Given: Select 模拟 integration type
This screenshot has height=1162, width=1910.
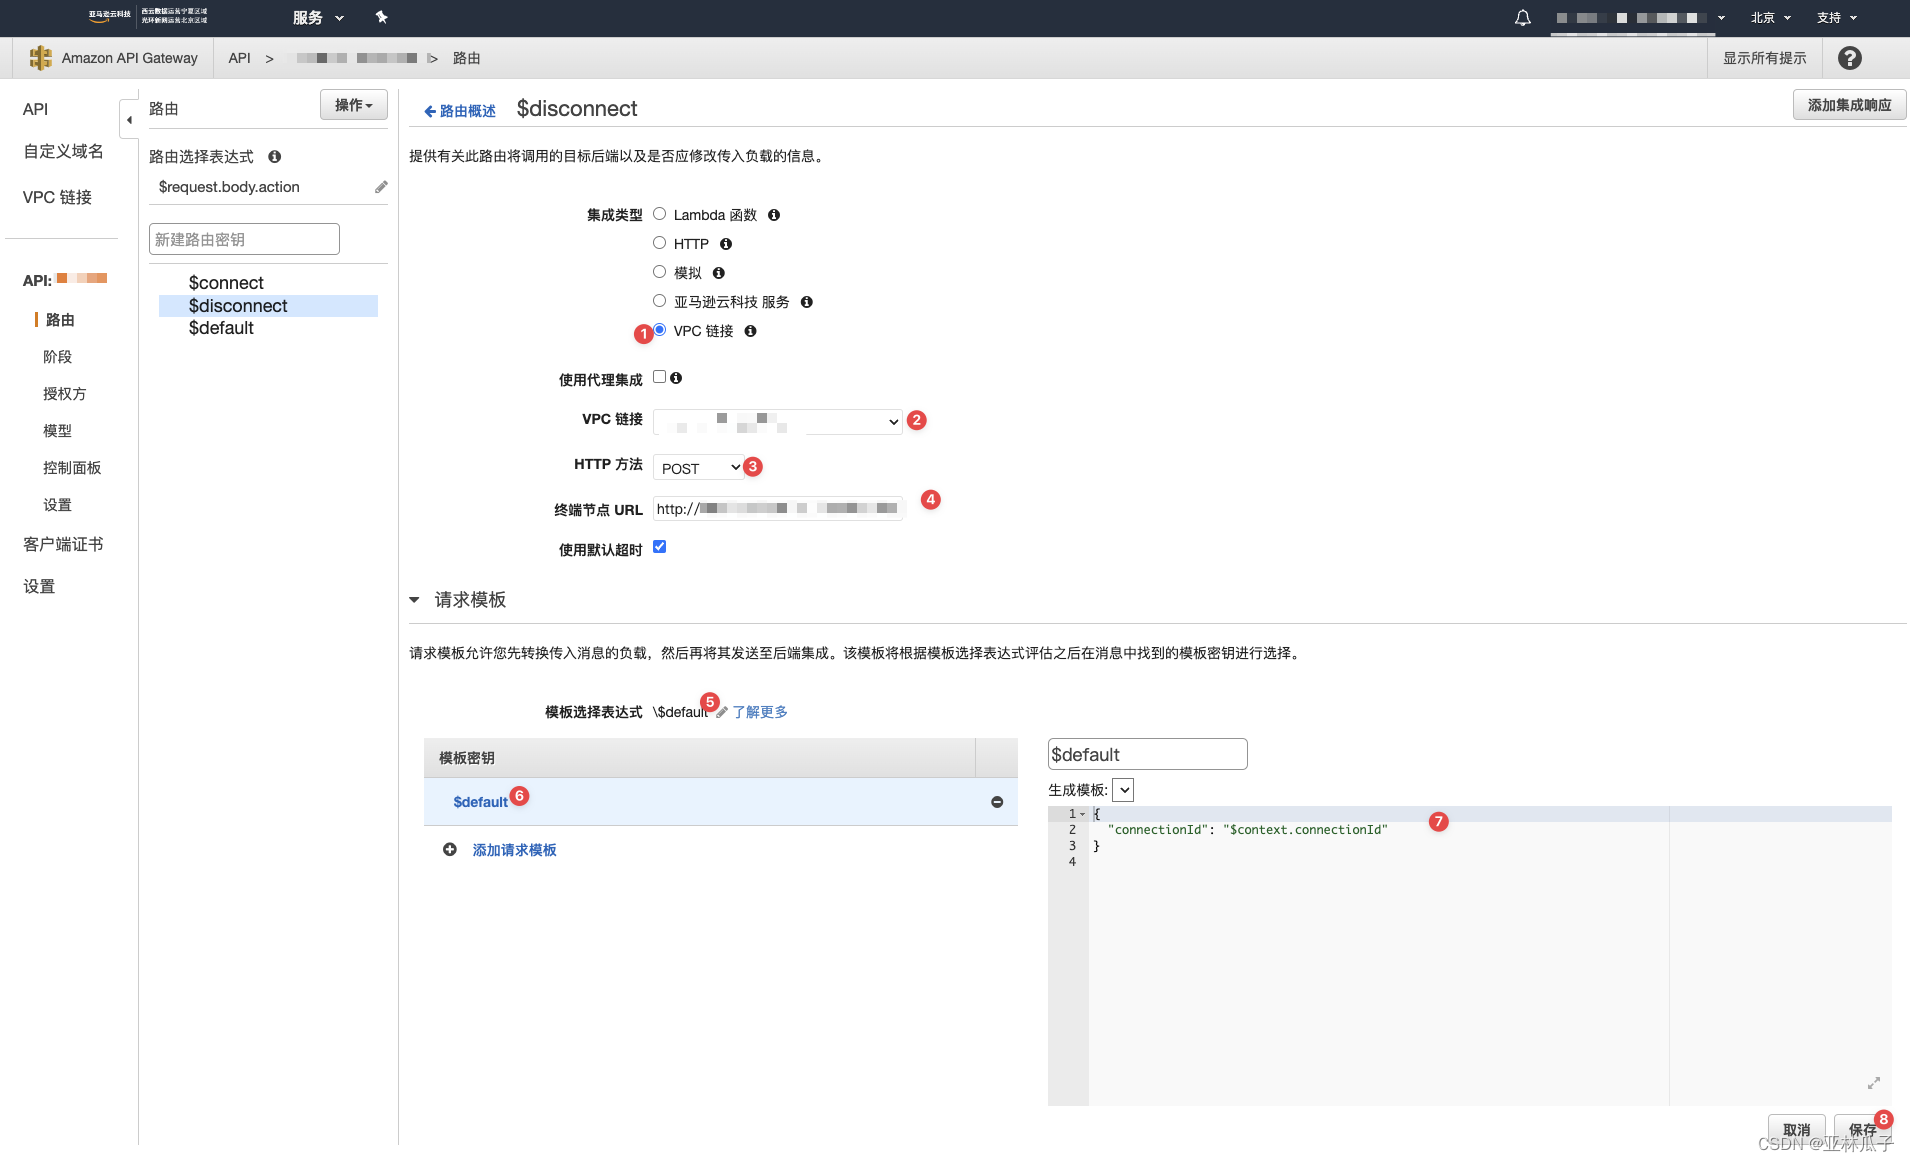Looking at the screenshot, I should tap(660, 272).
